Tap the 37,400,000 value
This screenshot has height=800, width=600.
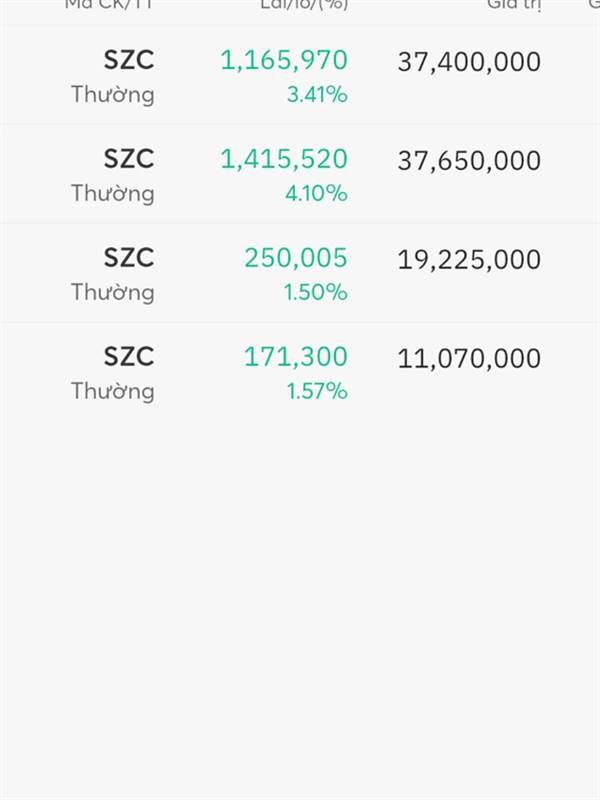coord(469,62)
